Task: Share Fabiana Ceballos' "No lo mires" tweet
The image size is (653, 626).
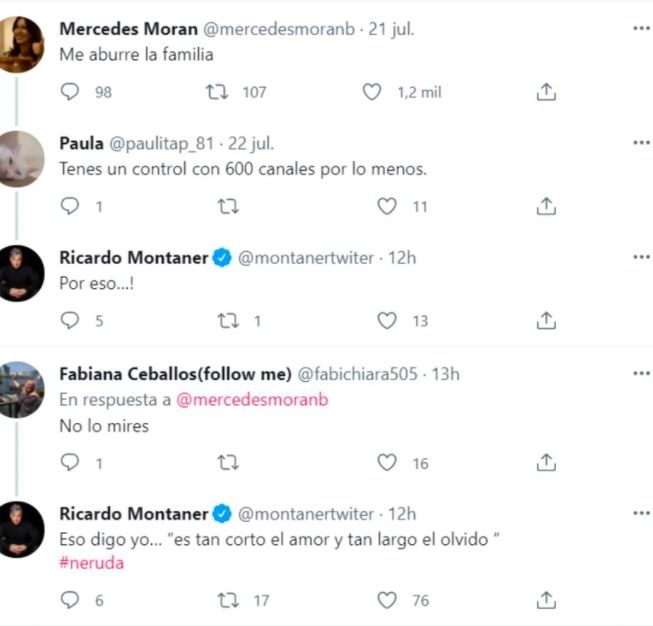Action: 546,463
